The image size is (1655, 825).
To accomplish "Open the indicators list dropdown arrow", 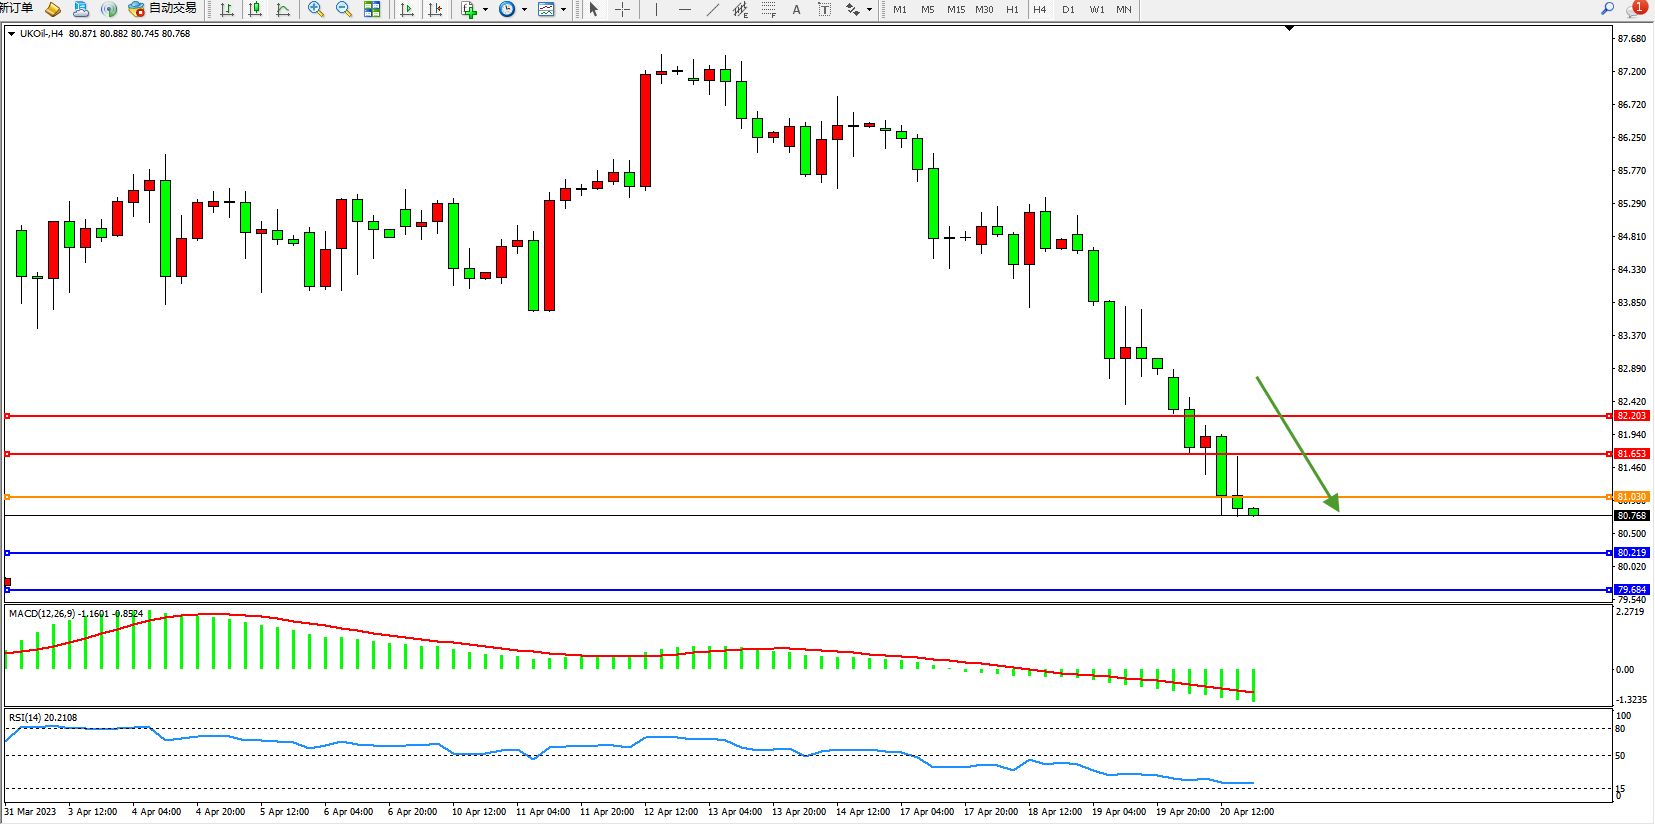I will [x=486, y=9].
